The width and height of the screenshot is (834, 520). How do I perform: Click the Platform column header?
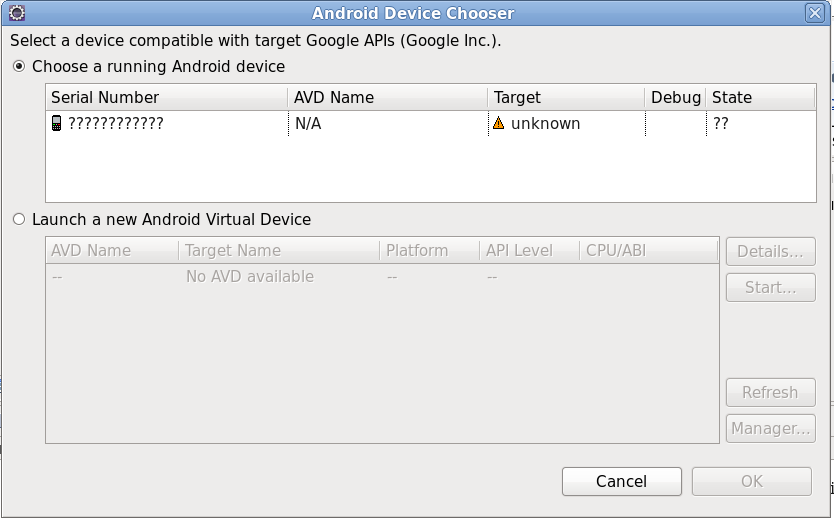pyautogui.click(x=430, y=250)
